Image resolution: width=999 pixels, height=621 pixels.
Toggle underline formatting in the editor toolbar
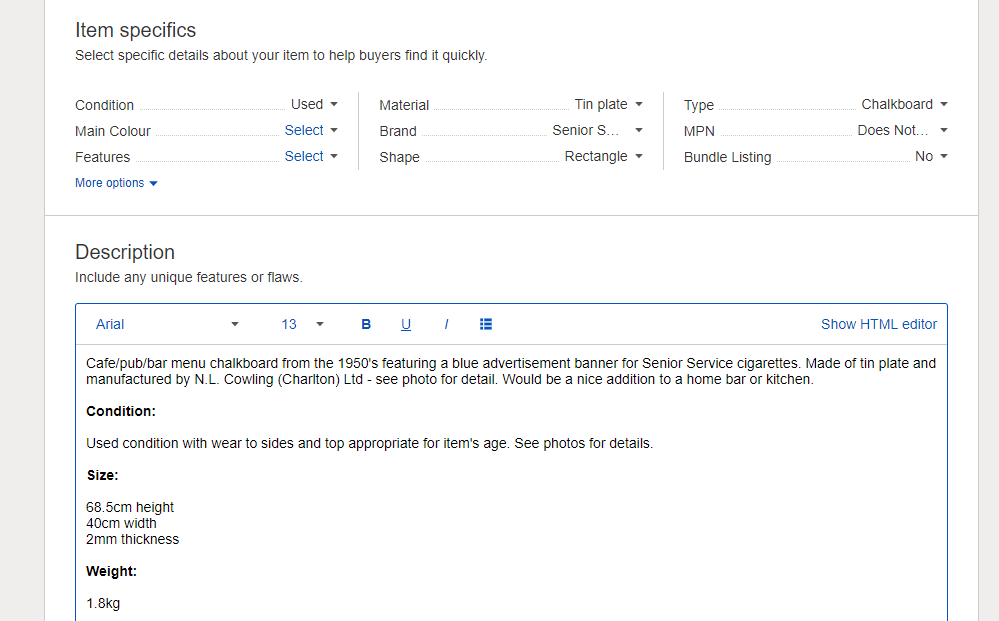point(406,324)
